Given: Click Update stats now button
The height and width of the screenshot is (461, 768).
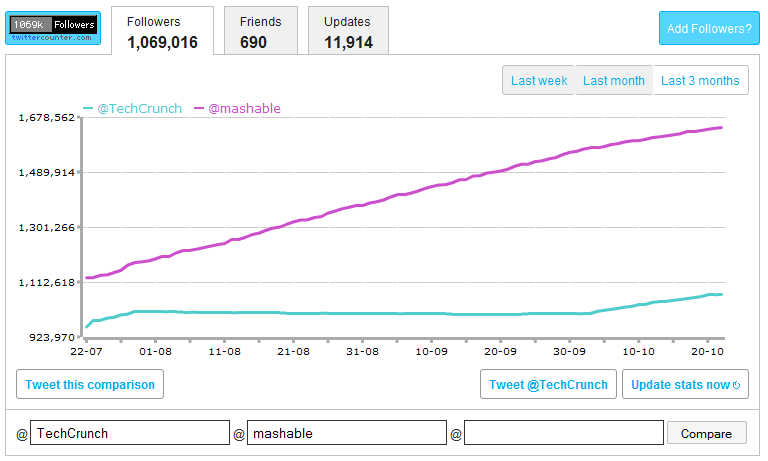Looking at the screenshot, I should 685,385.
